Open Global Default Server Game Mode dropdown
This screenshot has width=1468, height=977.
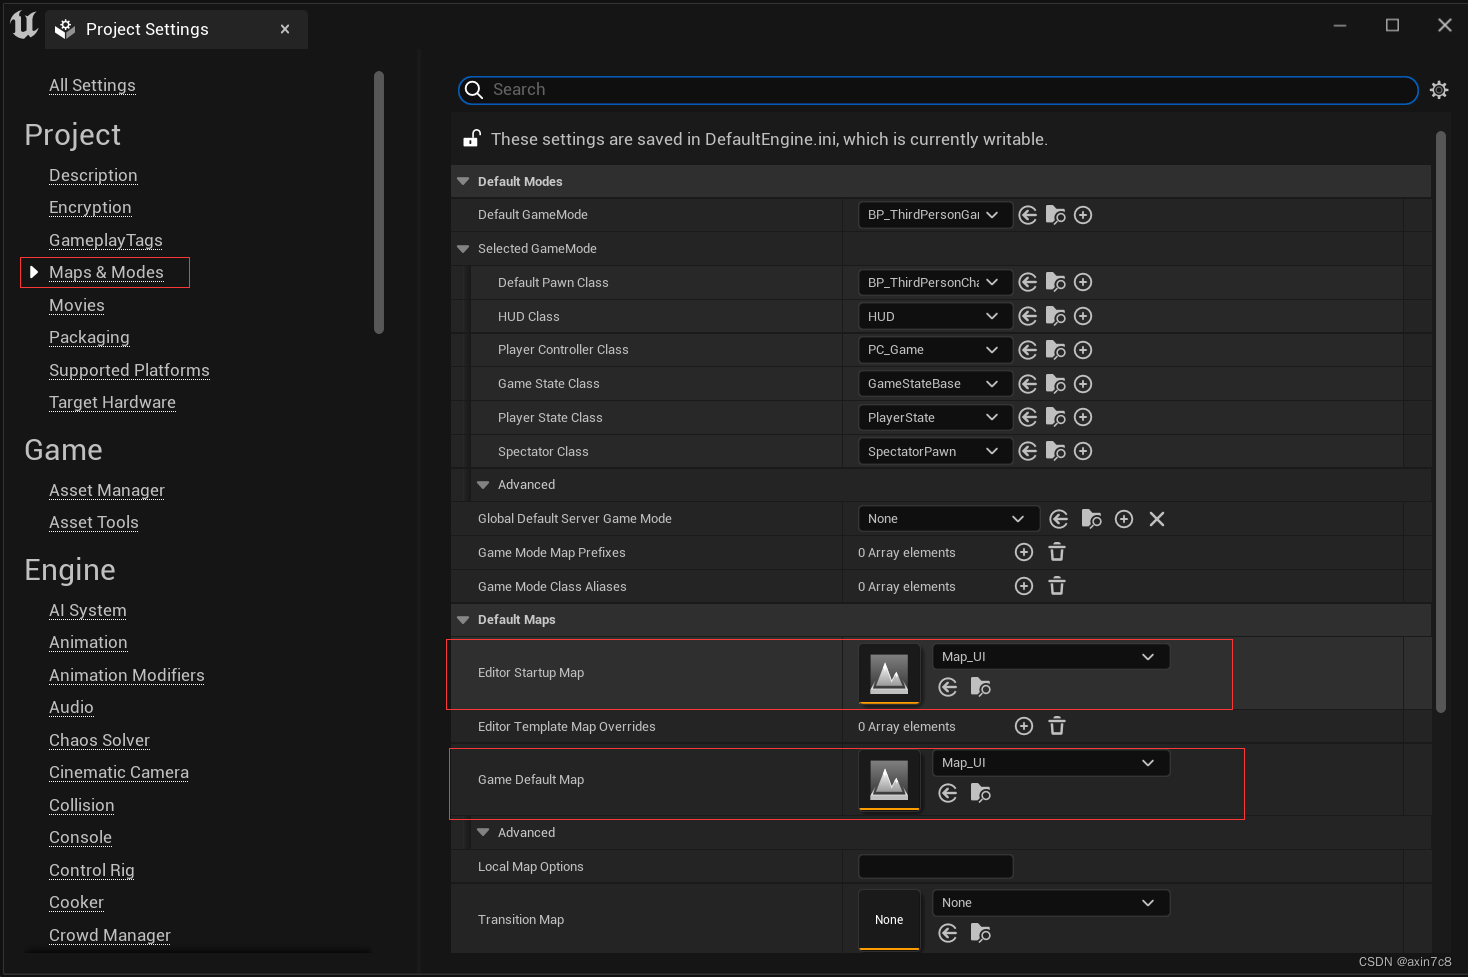[949, 519]
